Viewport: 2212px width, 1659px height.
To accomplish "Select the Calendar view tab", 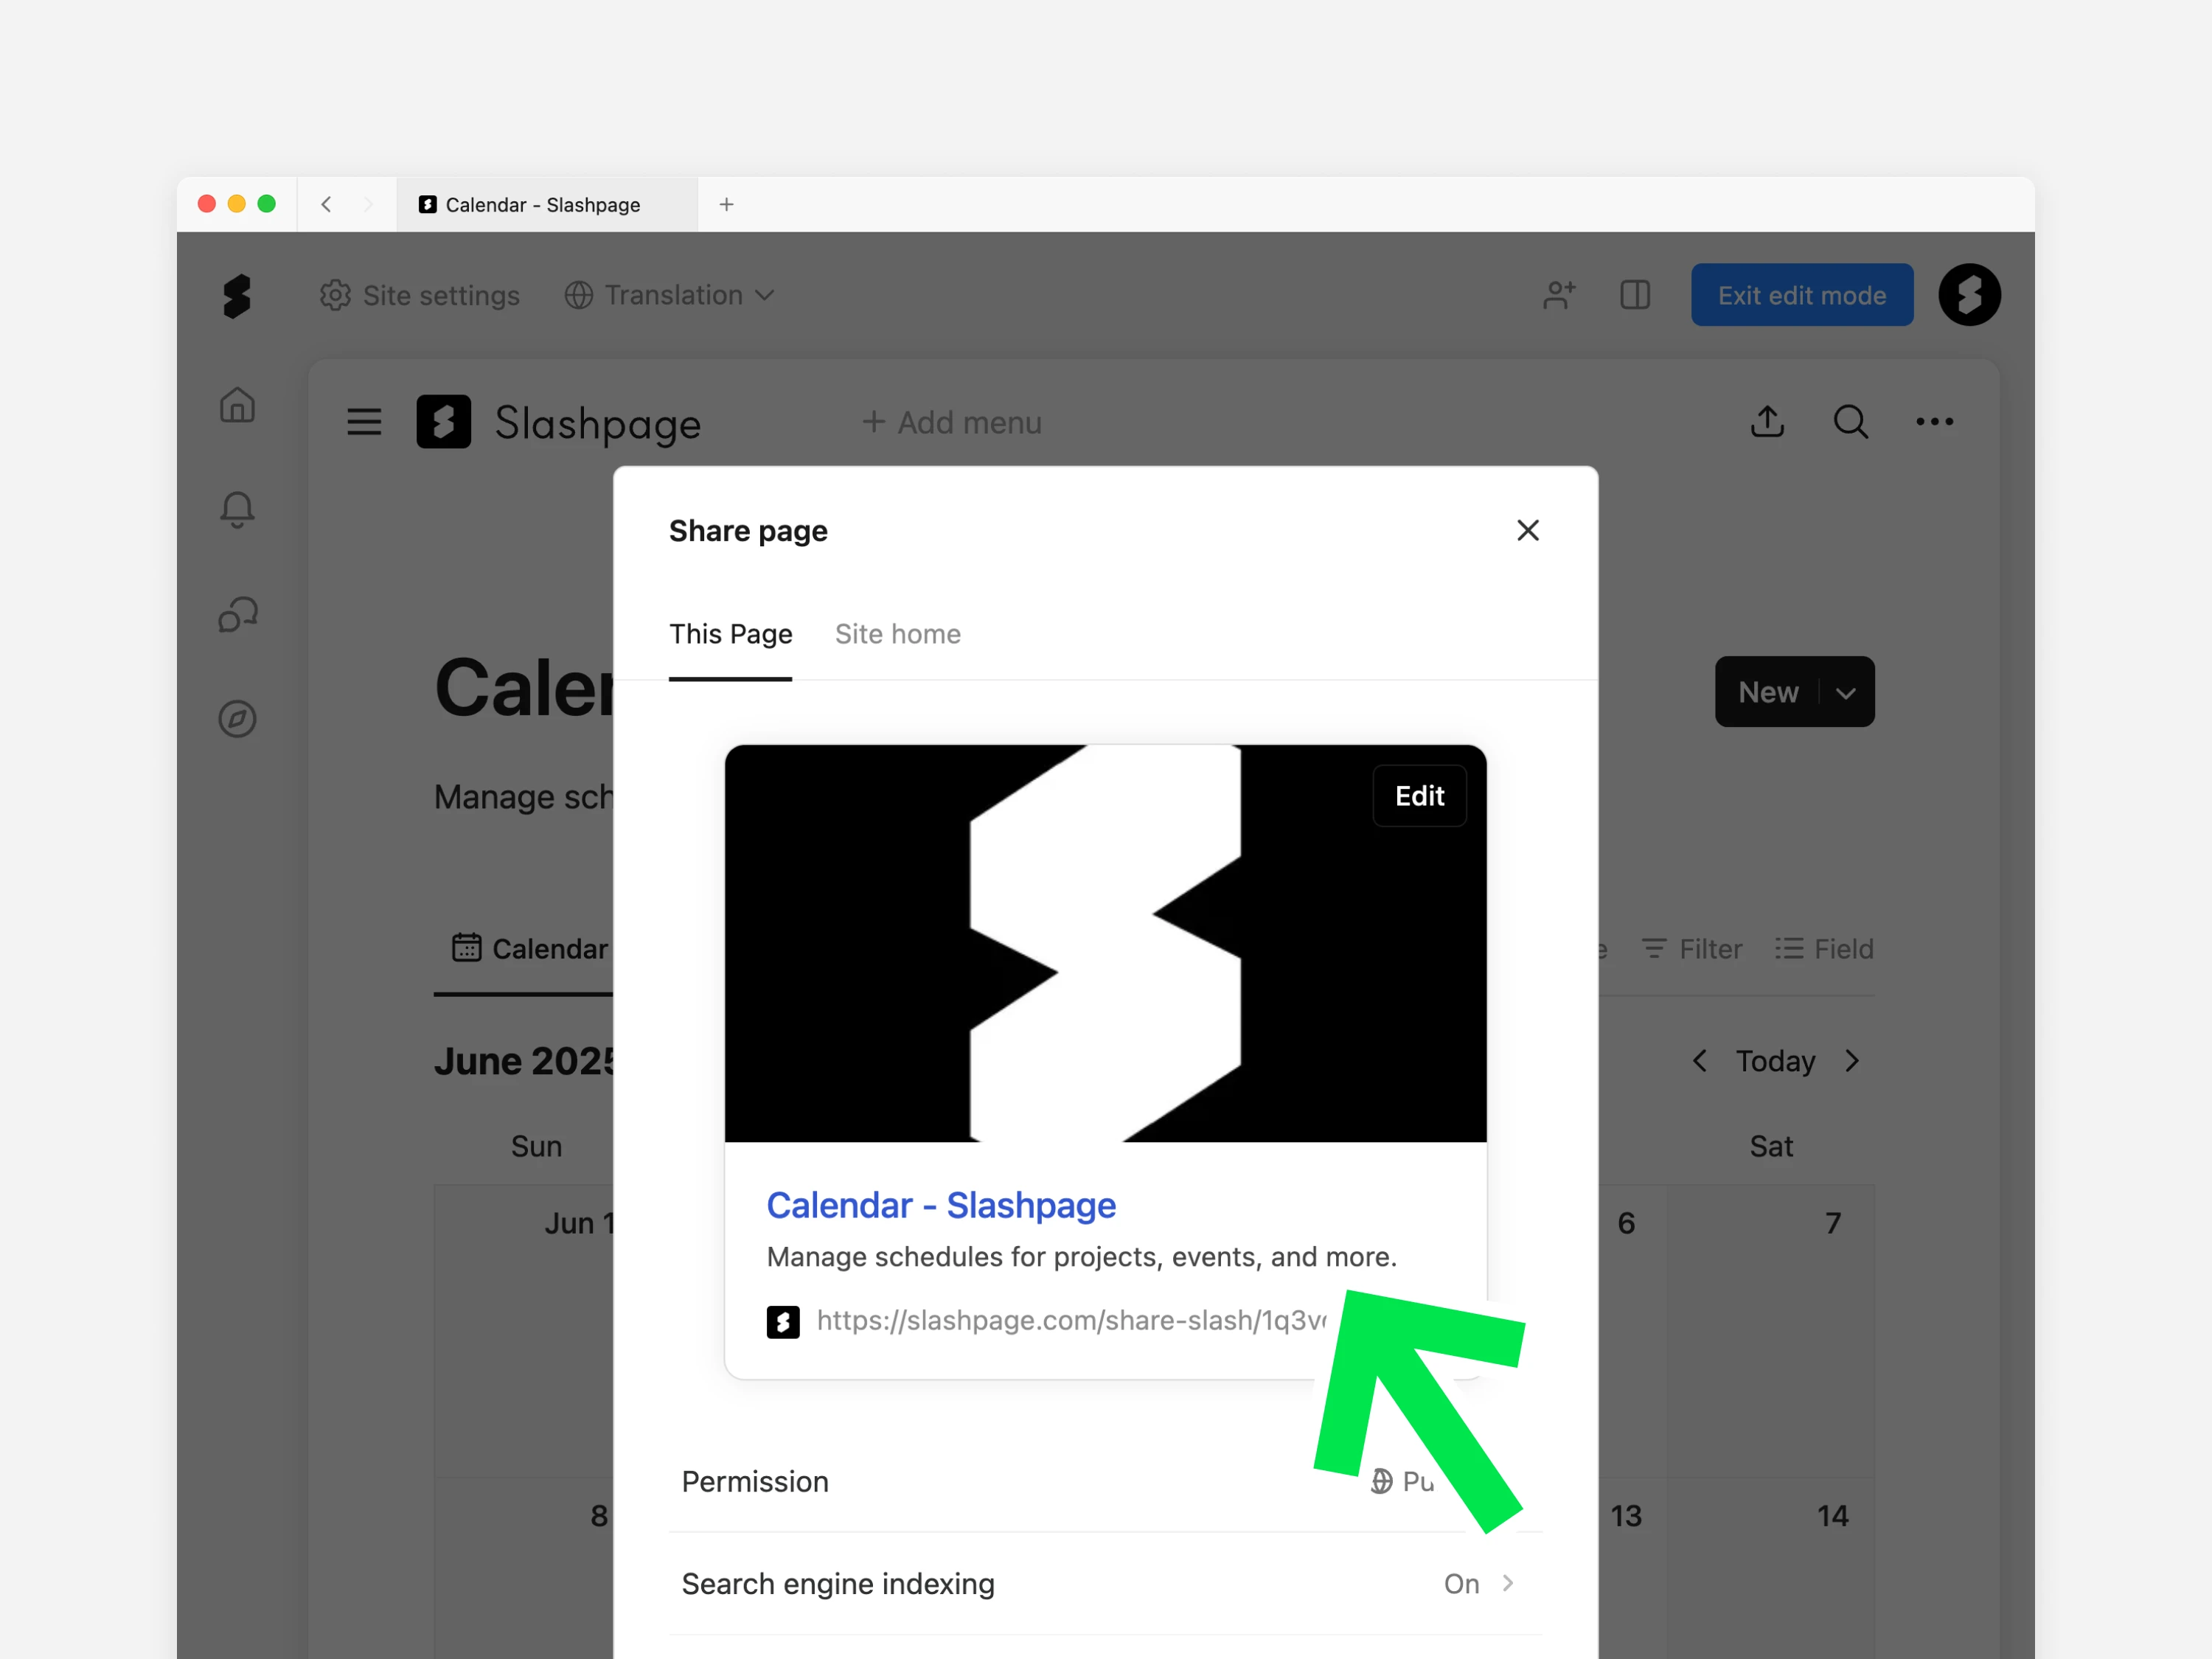I will click(530, 949).
